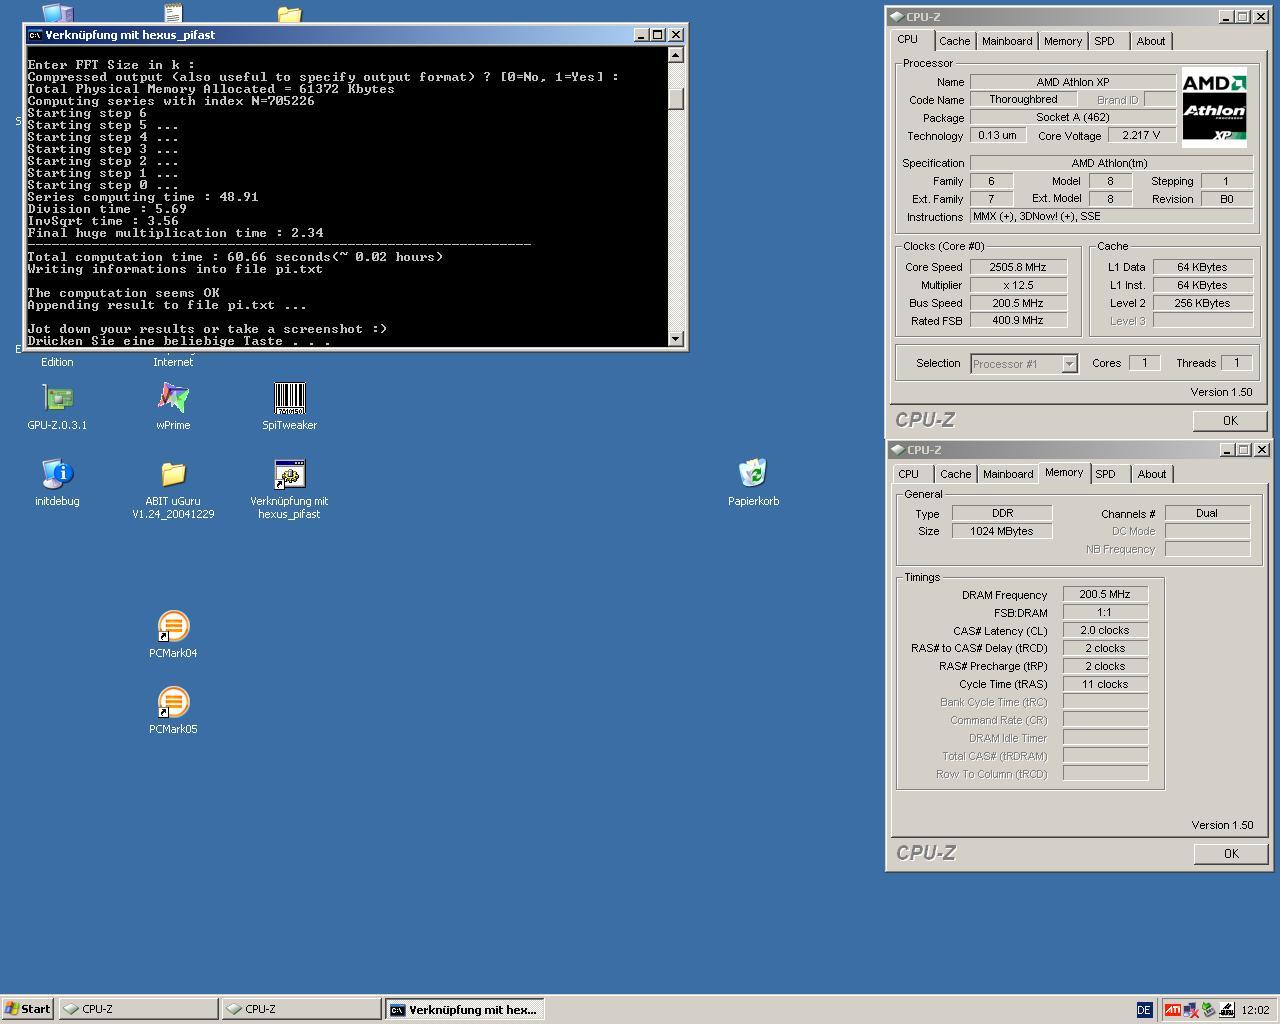Screen dimensions: 1280x1024
Task: Switch to CPU tab in lower CPU-Z
Action: pyautogui.click(x=908, y=474)
